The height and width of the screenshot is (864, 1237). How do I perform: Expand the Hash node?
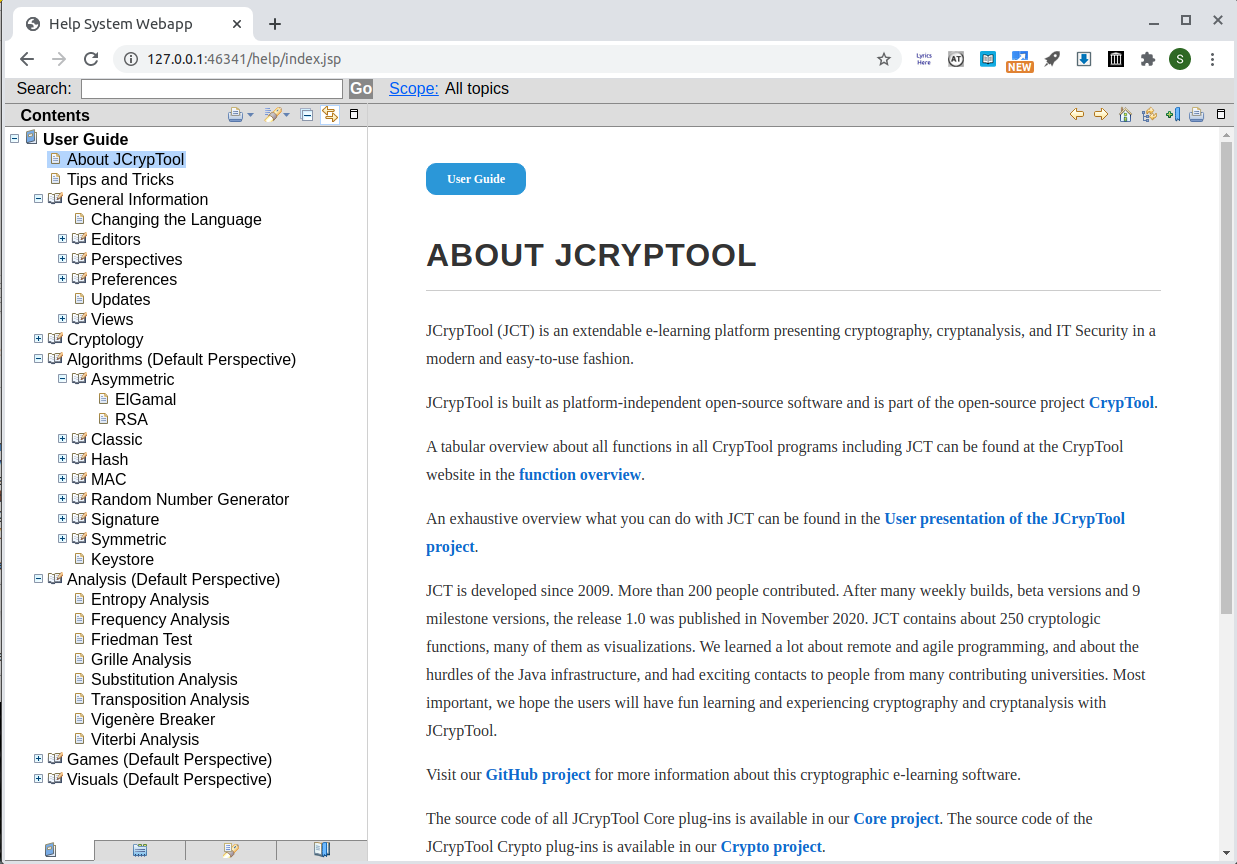click(x=63, y=458)
